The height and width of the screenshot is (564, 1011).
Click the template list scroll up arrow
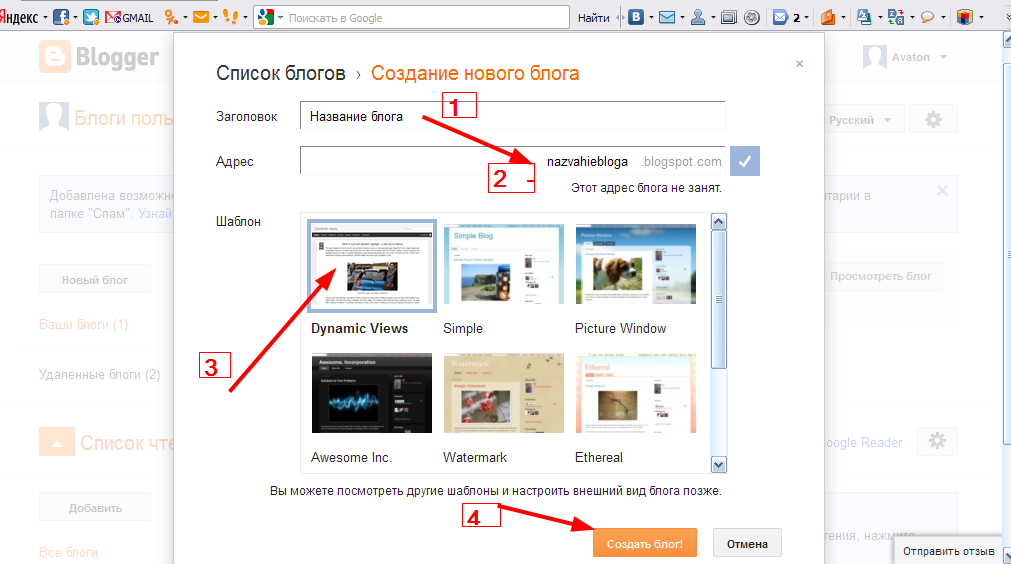pos(718,222)
